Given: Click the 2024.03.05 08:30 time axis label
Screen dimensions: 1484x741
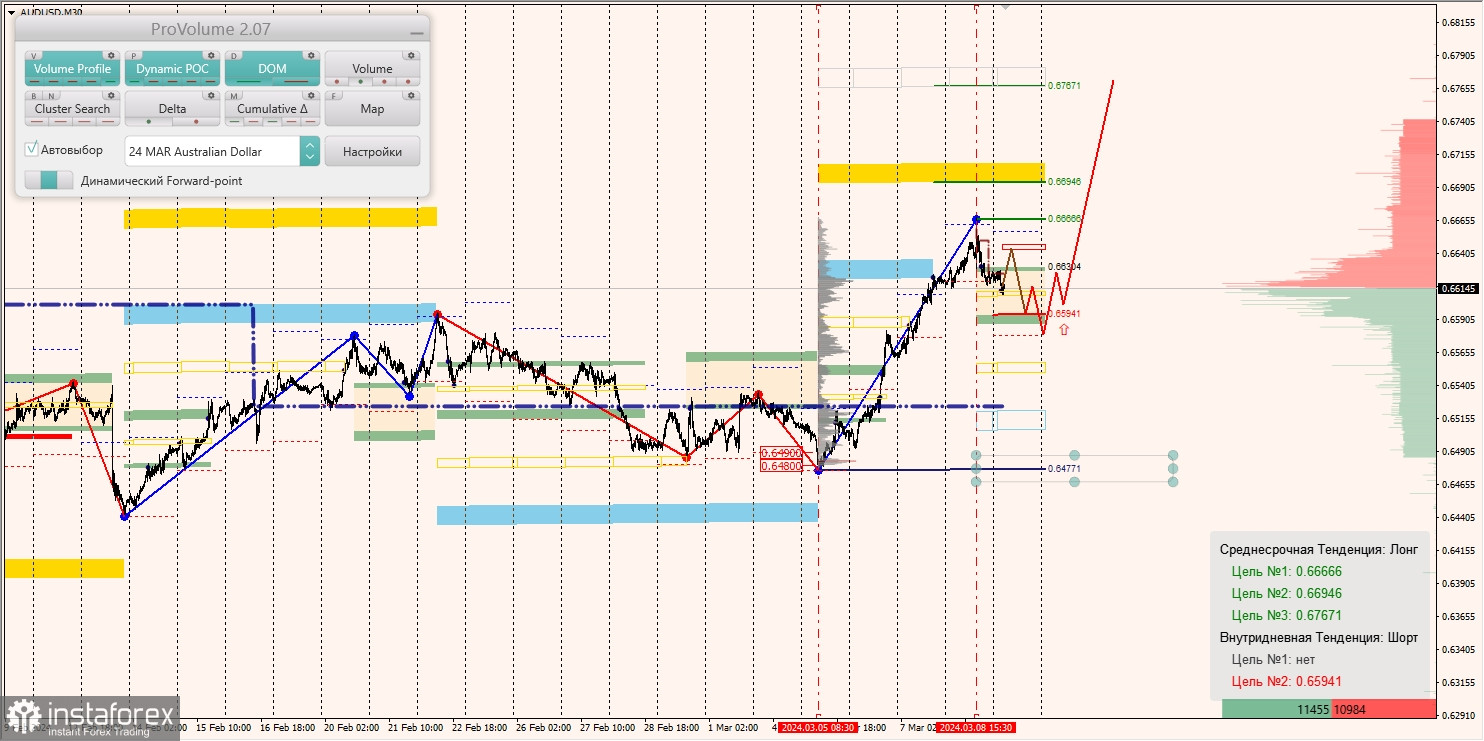Looking at the screenshot, I should [x=817, y=728].
